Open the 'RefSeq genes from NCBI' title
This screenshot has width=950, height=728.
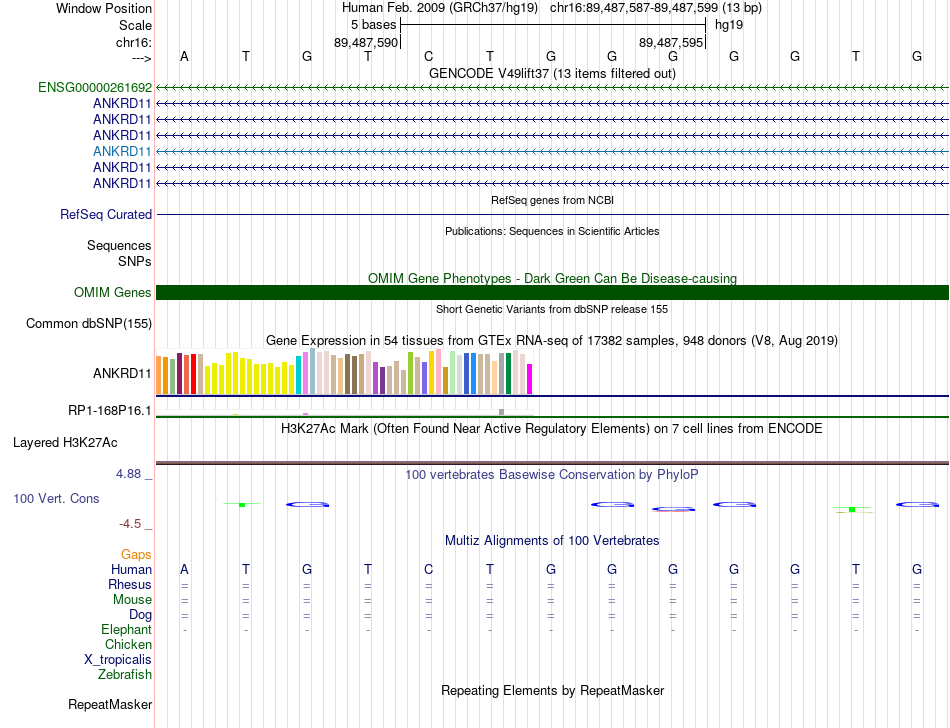[552, 200]
